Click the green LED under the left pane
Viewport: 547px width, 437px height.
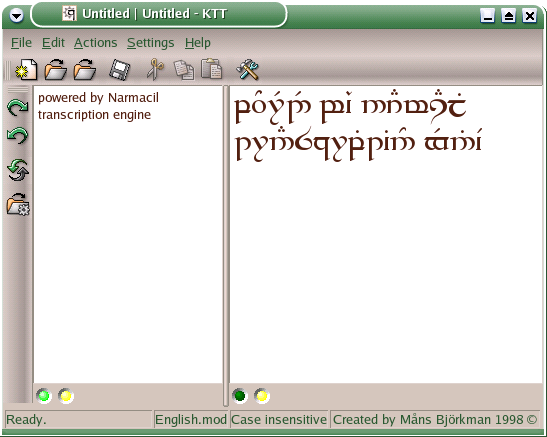click(44, 396)
